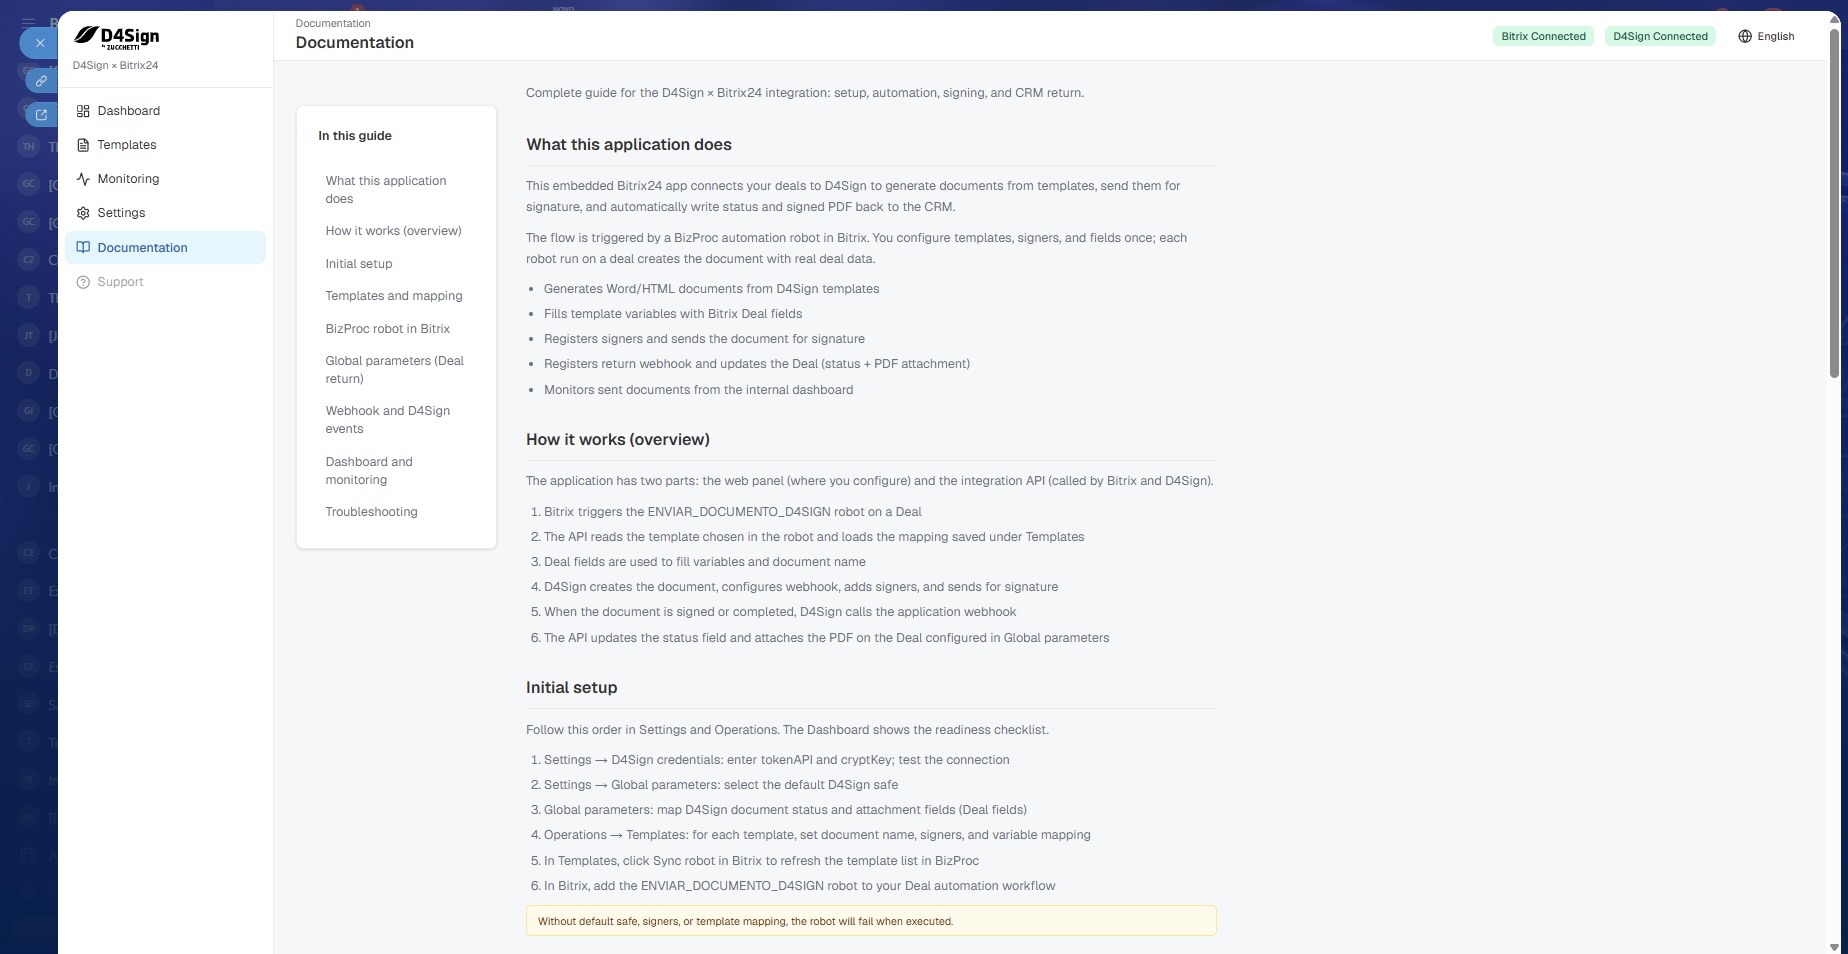
Task: Click the open-in-new-window icon beside panel
Action: (41, 114)
